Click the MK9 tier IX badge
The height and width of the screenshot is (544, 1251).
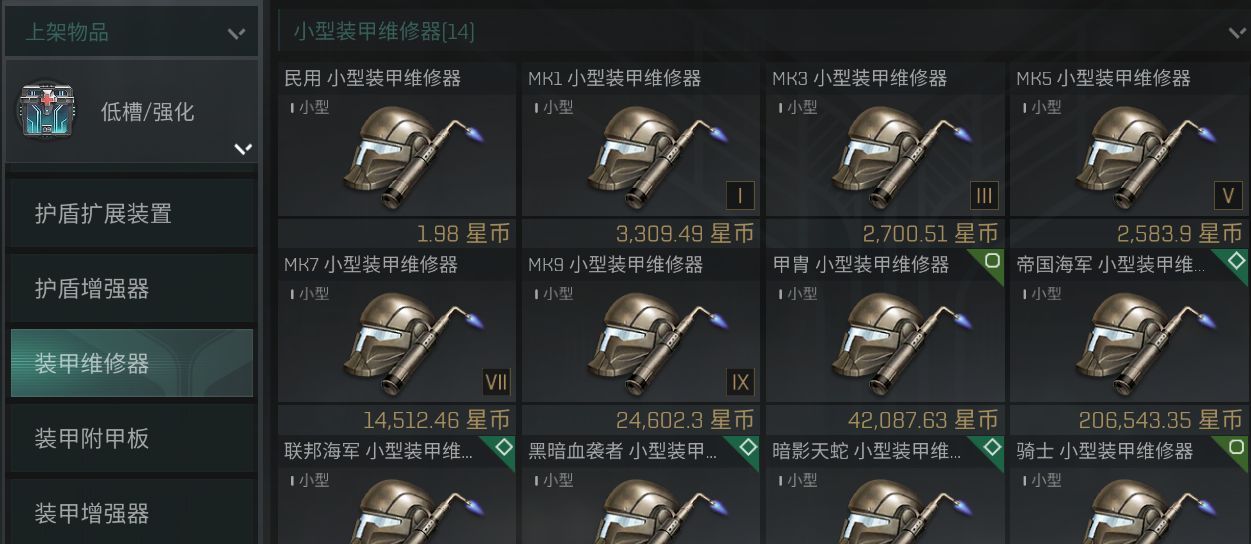740,382
